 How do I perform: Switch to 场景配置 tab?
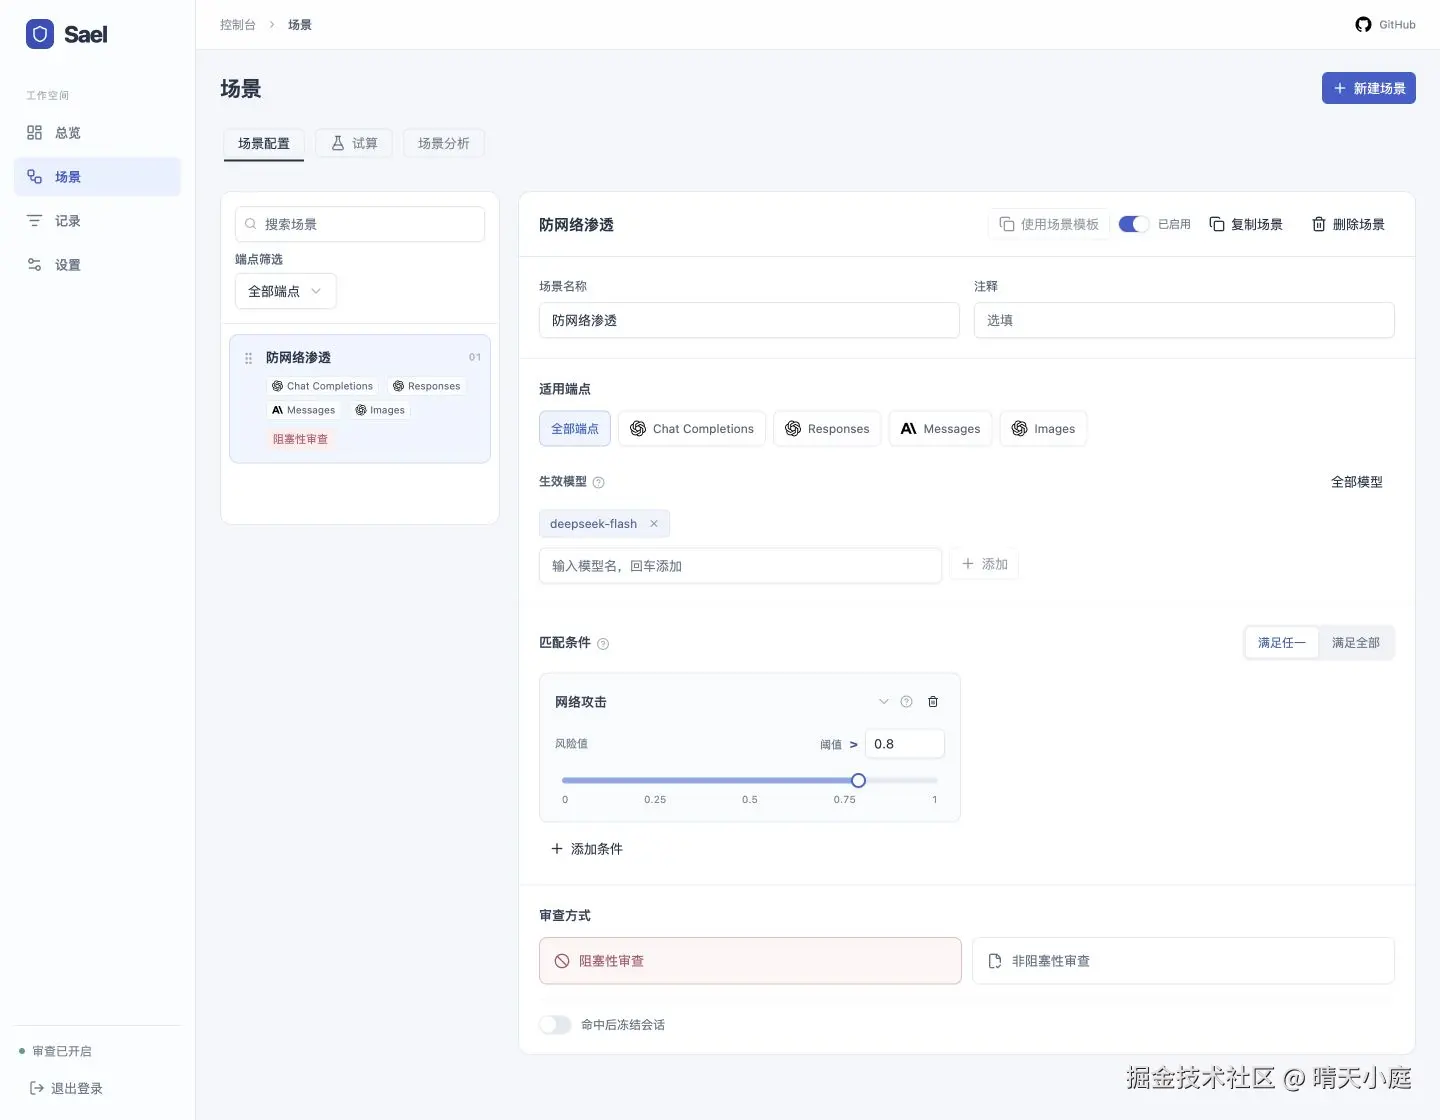tap(264, 143)
